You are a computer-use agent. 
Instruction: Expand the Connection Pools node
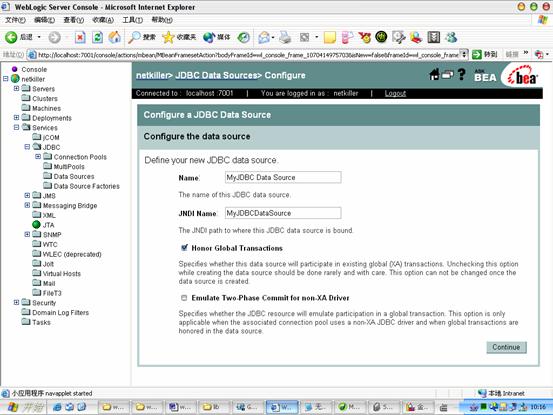(38, 157)
